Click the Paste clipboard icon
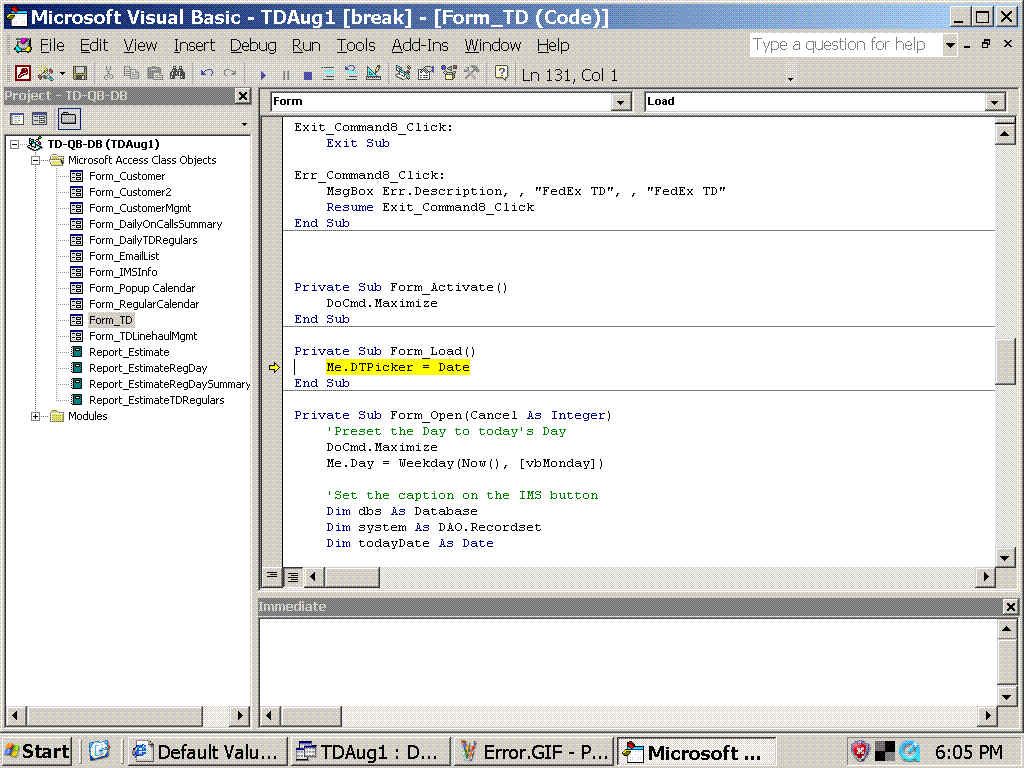 click(x=155, y=73)
